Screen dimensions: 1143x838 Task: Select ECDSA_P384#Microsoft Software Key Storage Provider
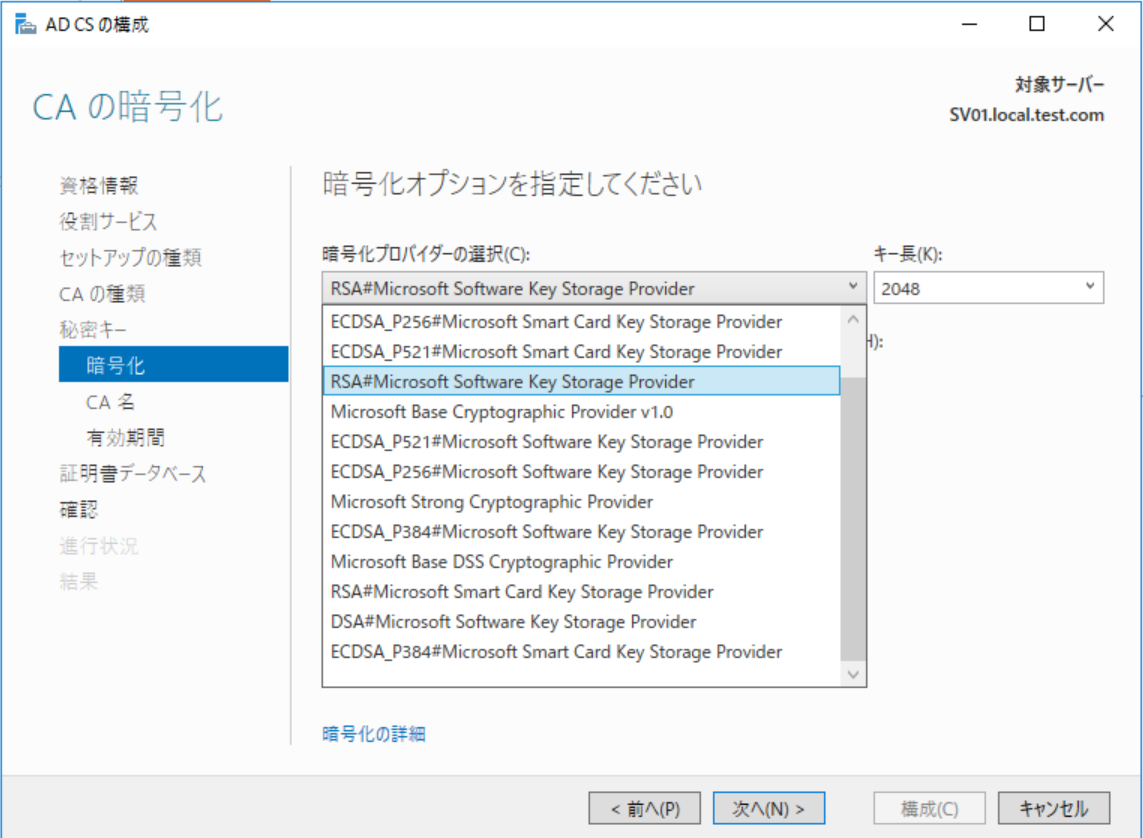point(581,531)
